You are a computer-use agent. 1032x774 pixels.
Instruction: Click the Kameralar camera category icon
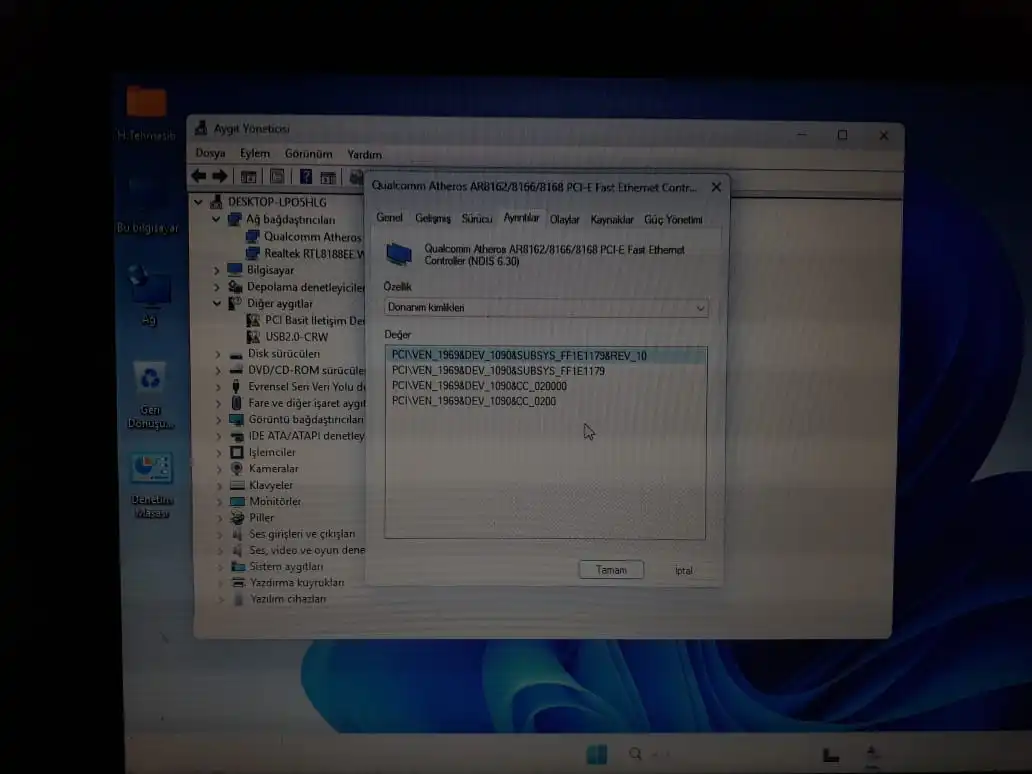[x=237, y=468]
